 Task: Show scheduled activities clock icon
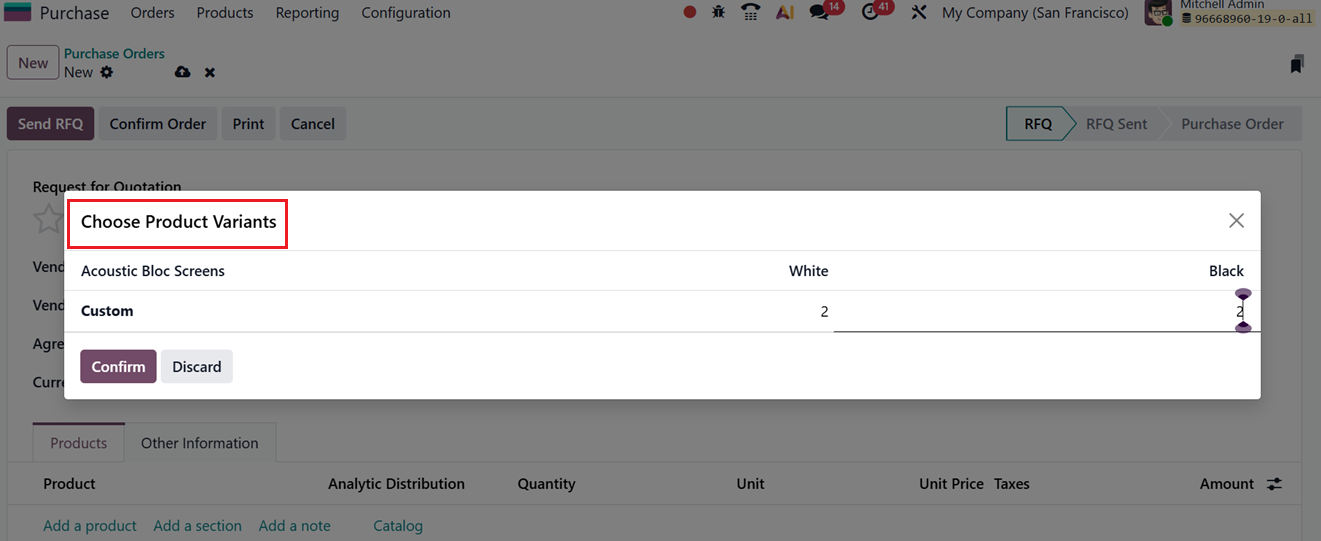coord(871,13)
